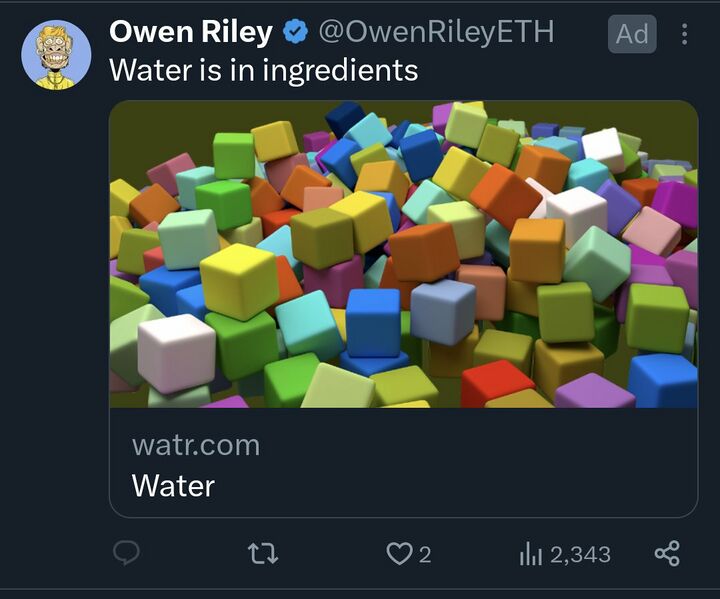Image resolution: width=720 pixels, height=599 pixels.
Task: Click the "Water is in ingredients" text
Action: [x=263, y=70]
